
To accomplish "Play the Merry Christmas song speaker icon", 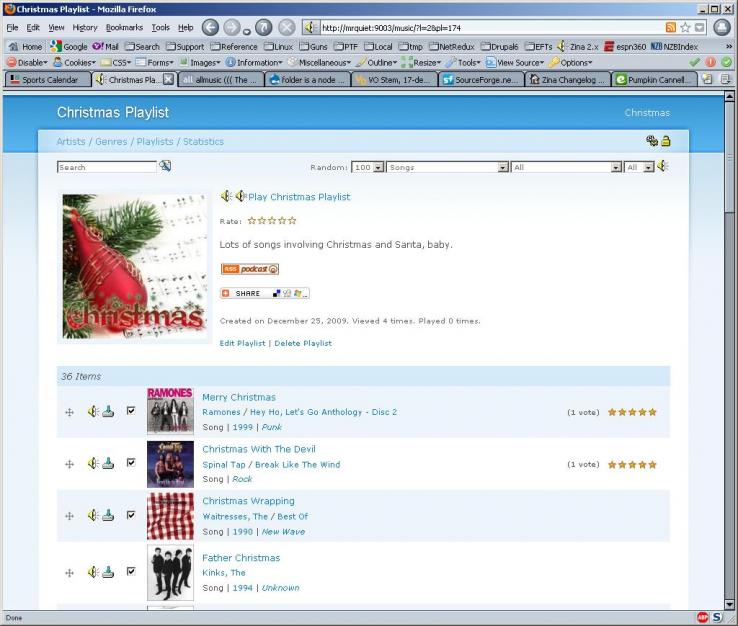I will (92, 411).
